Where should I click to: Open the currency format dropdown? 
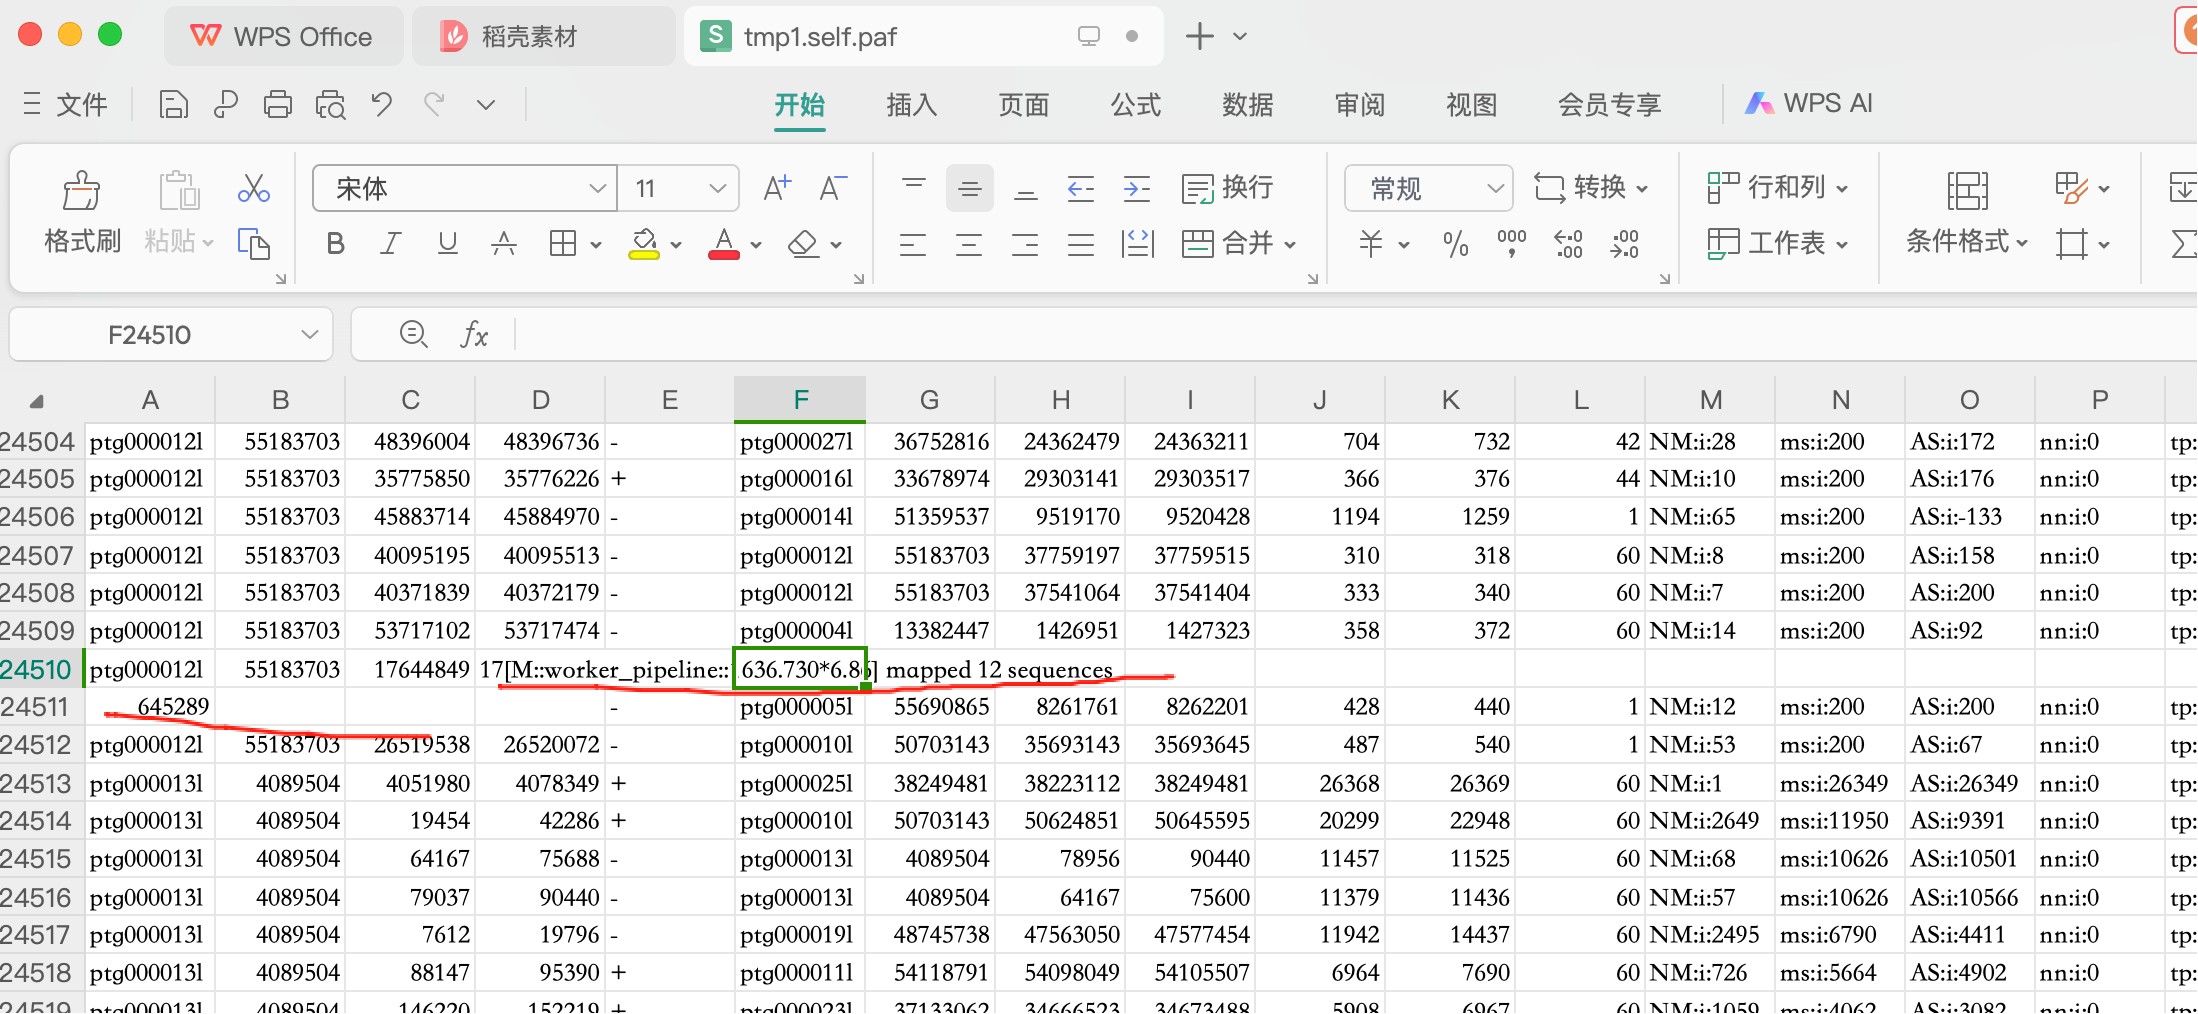(1403, 245)
